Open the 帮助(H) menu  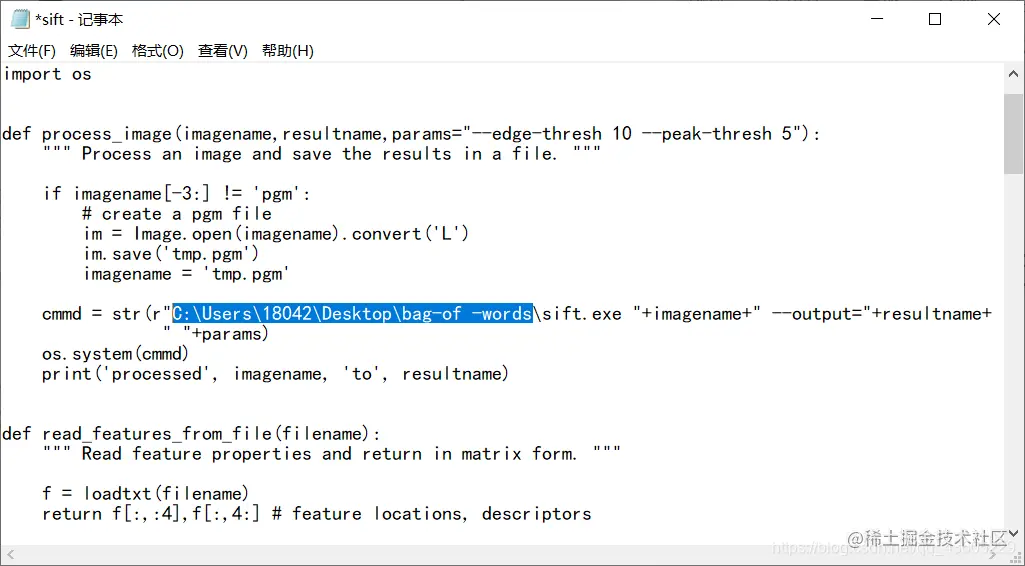click(x=288, y=50)
